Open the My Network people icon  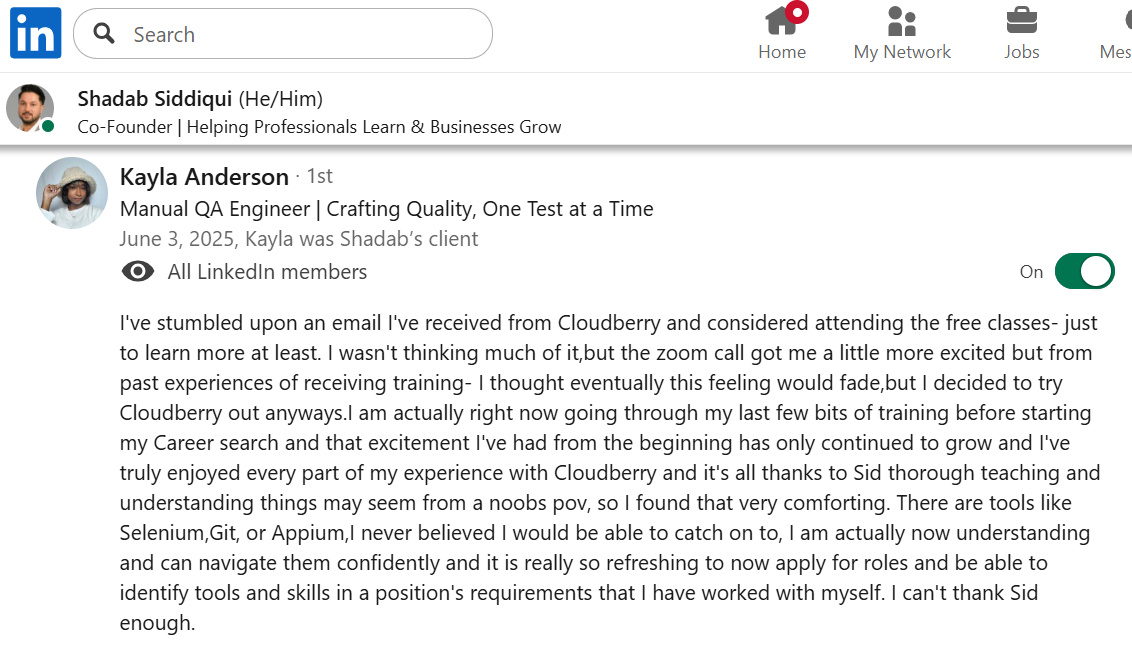coord(902,21)
